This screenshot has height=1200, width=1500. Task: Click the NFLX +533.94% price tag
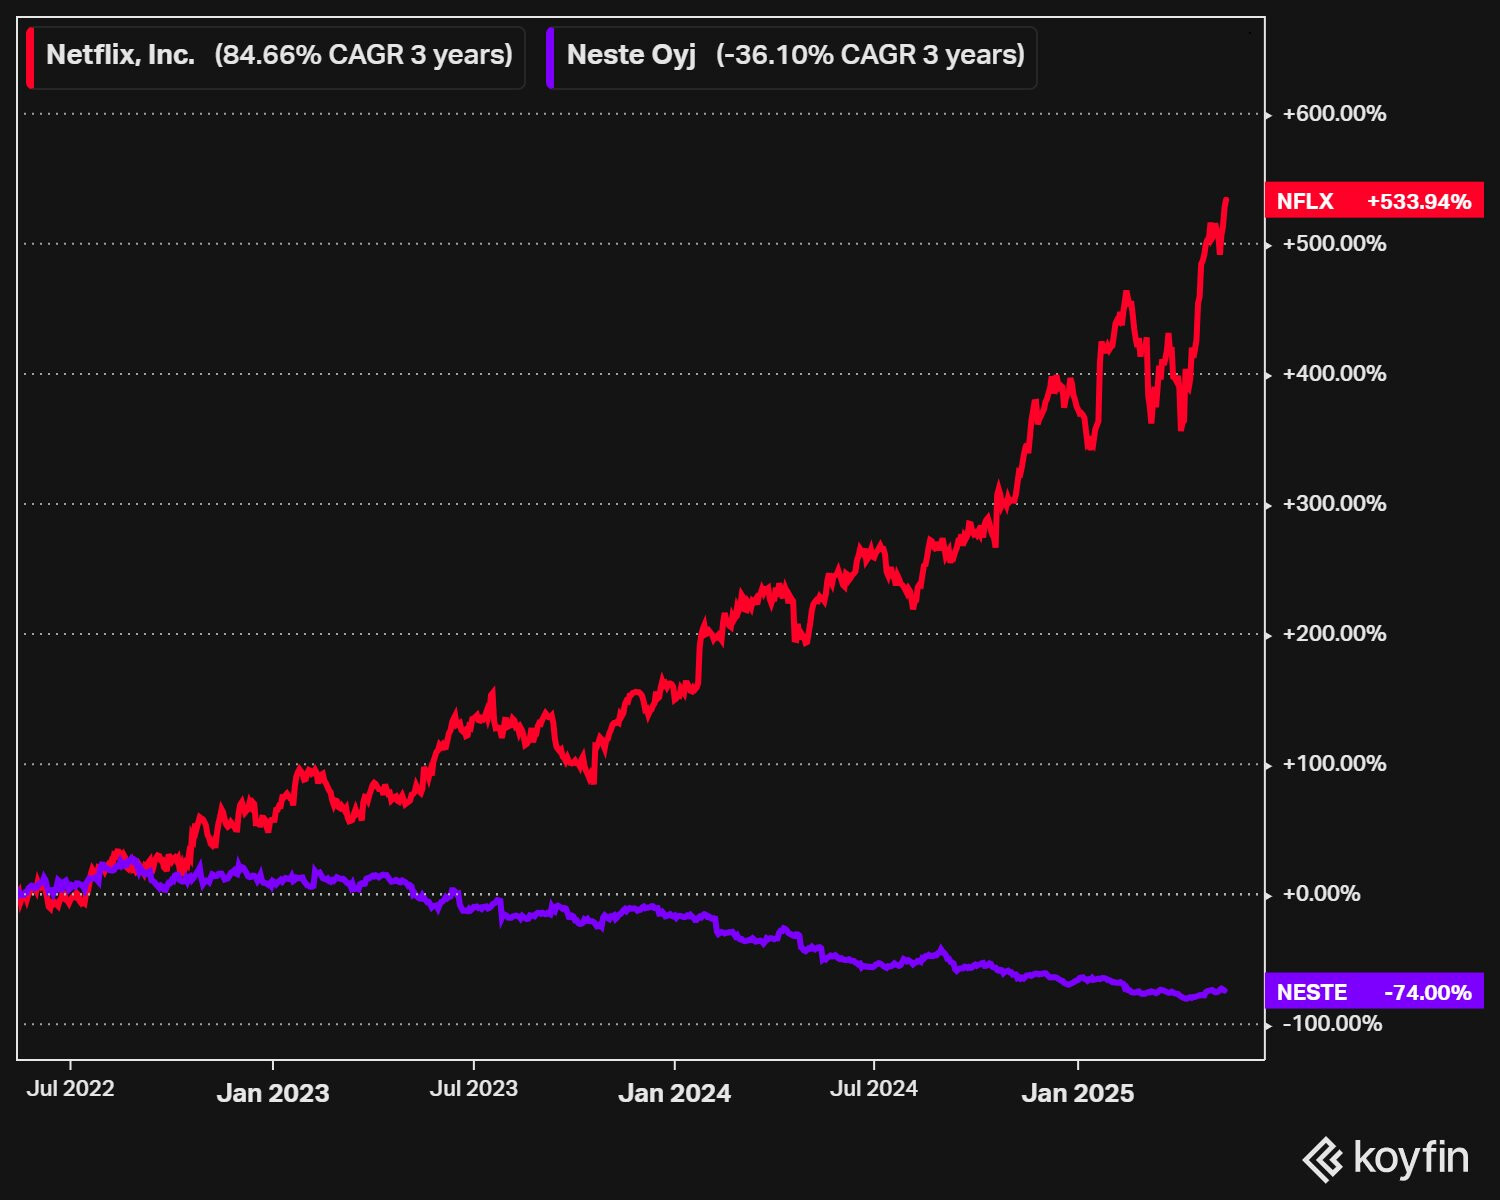click(x=1374, y=201)
